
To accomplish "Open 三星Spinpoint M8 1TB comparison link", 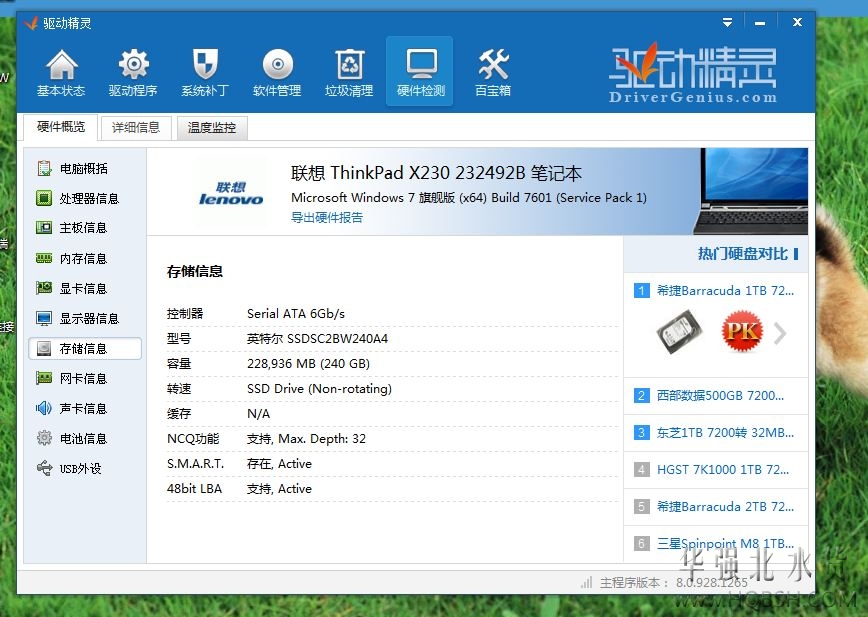I will point(725,543).
